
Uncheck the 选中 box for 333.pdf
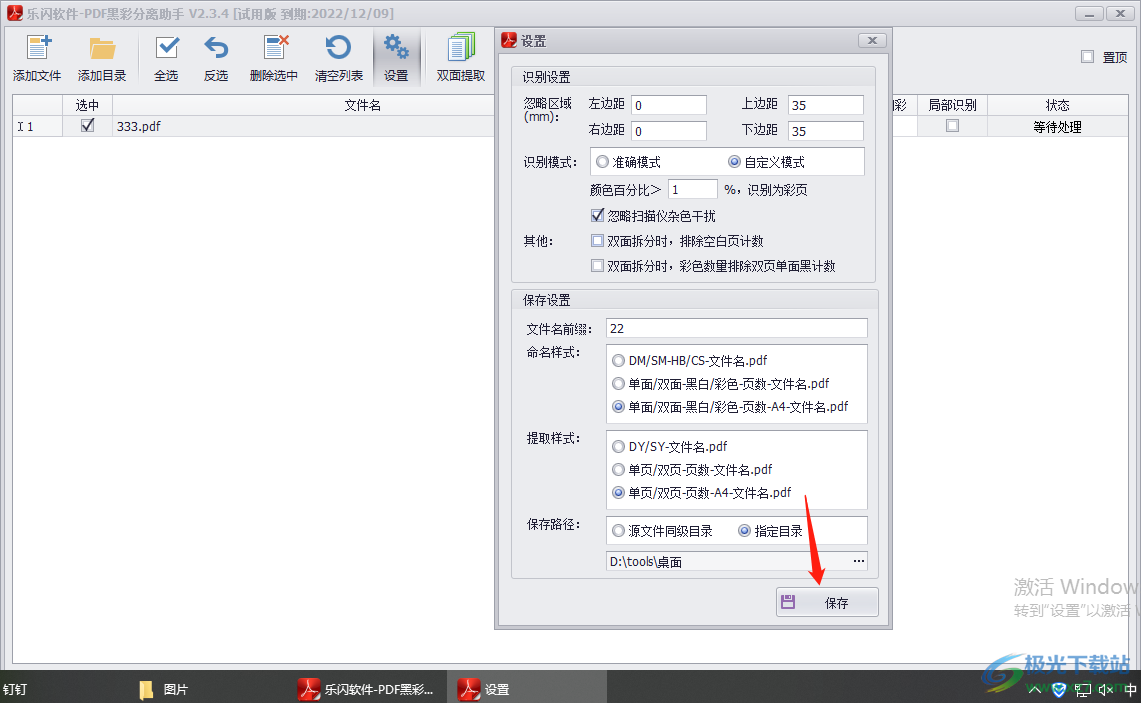click(87, 125)
